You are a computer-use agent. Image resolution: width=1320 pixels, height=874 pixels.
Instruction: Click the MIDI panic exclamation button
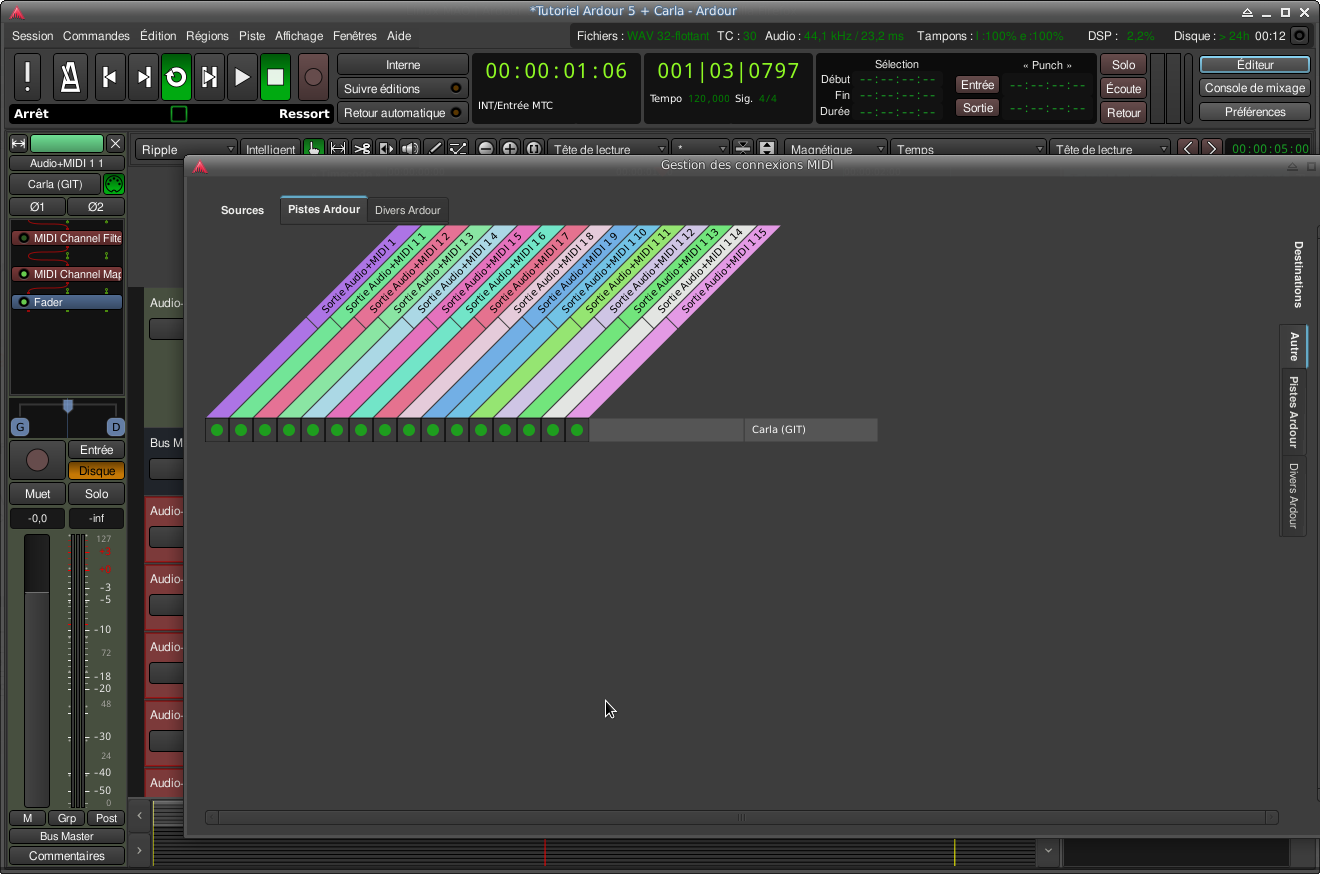27,77
